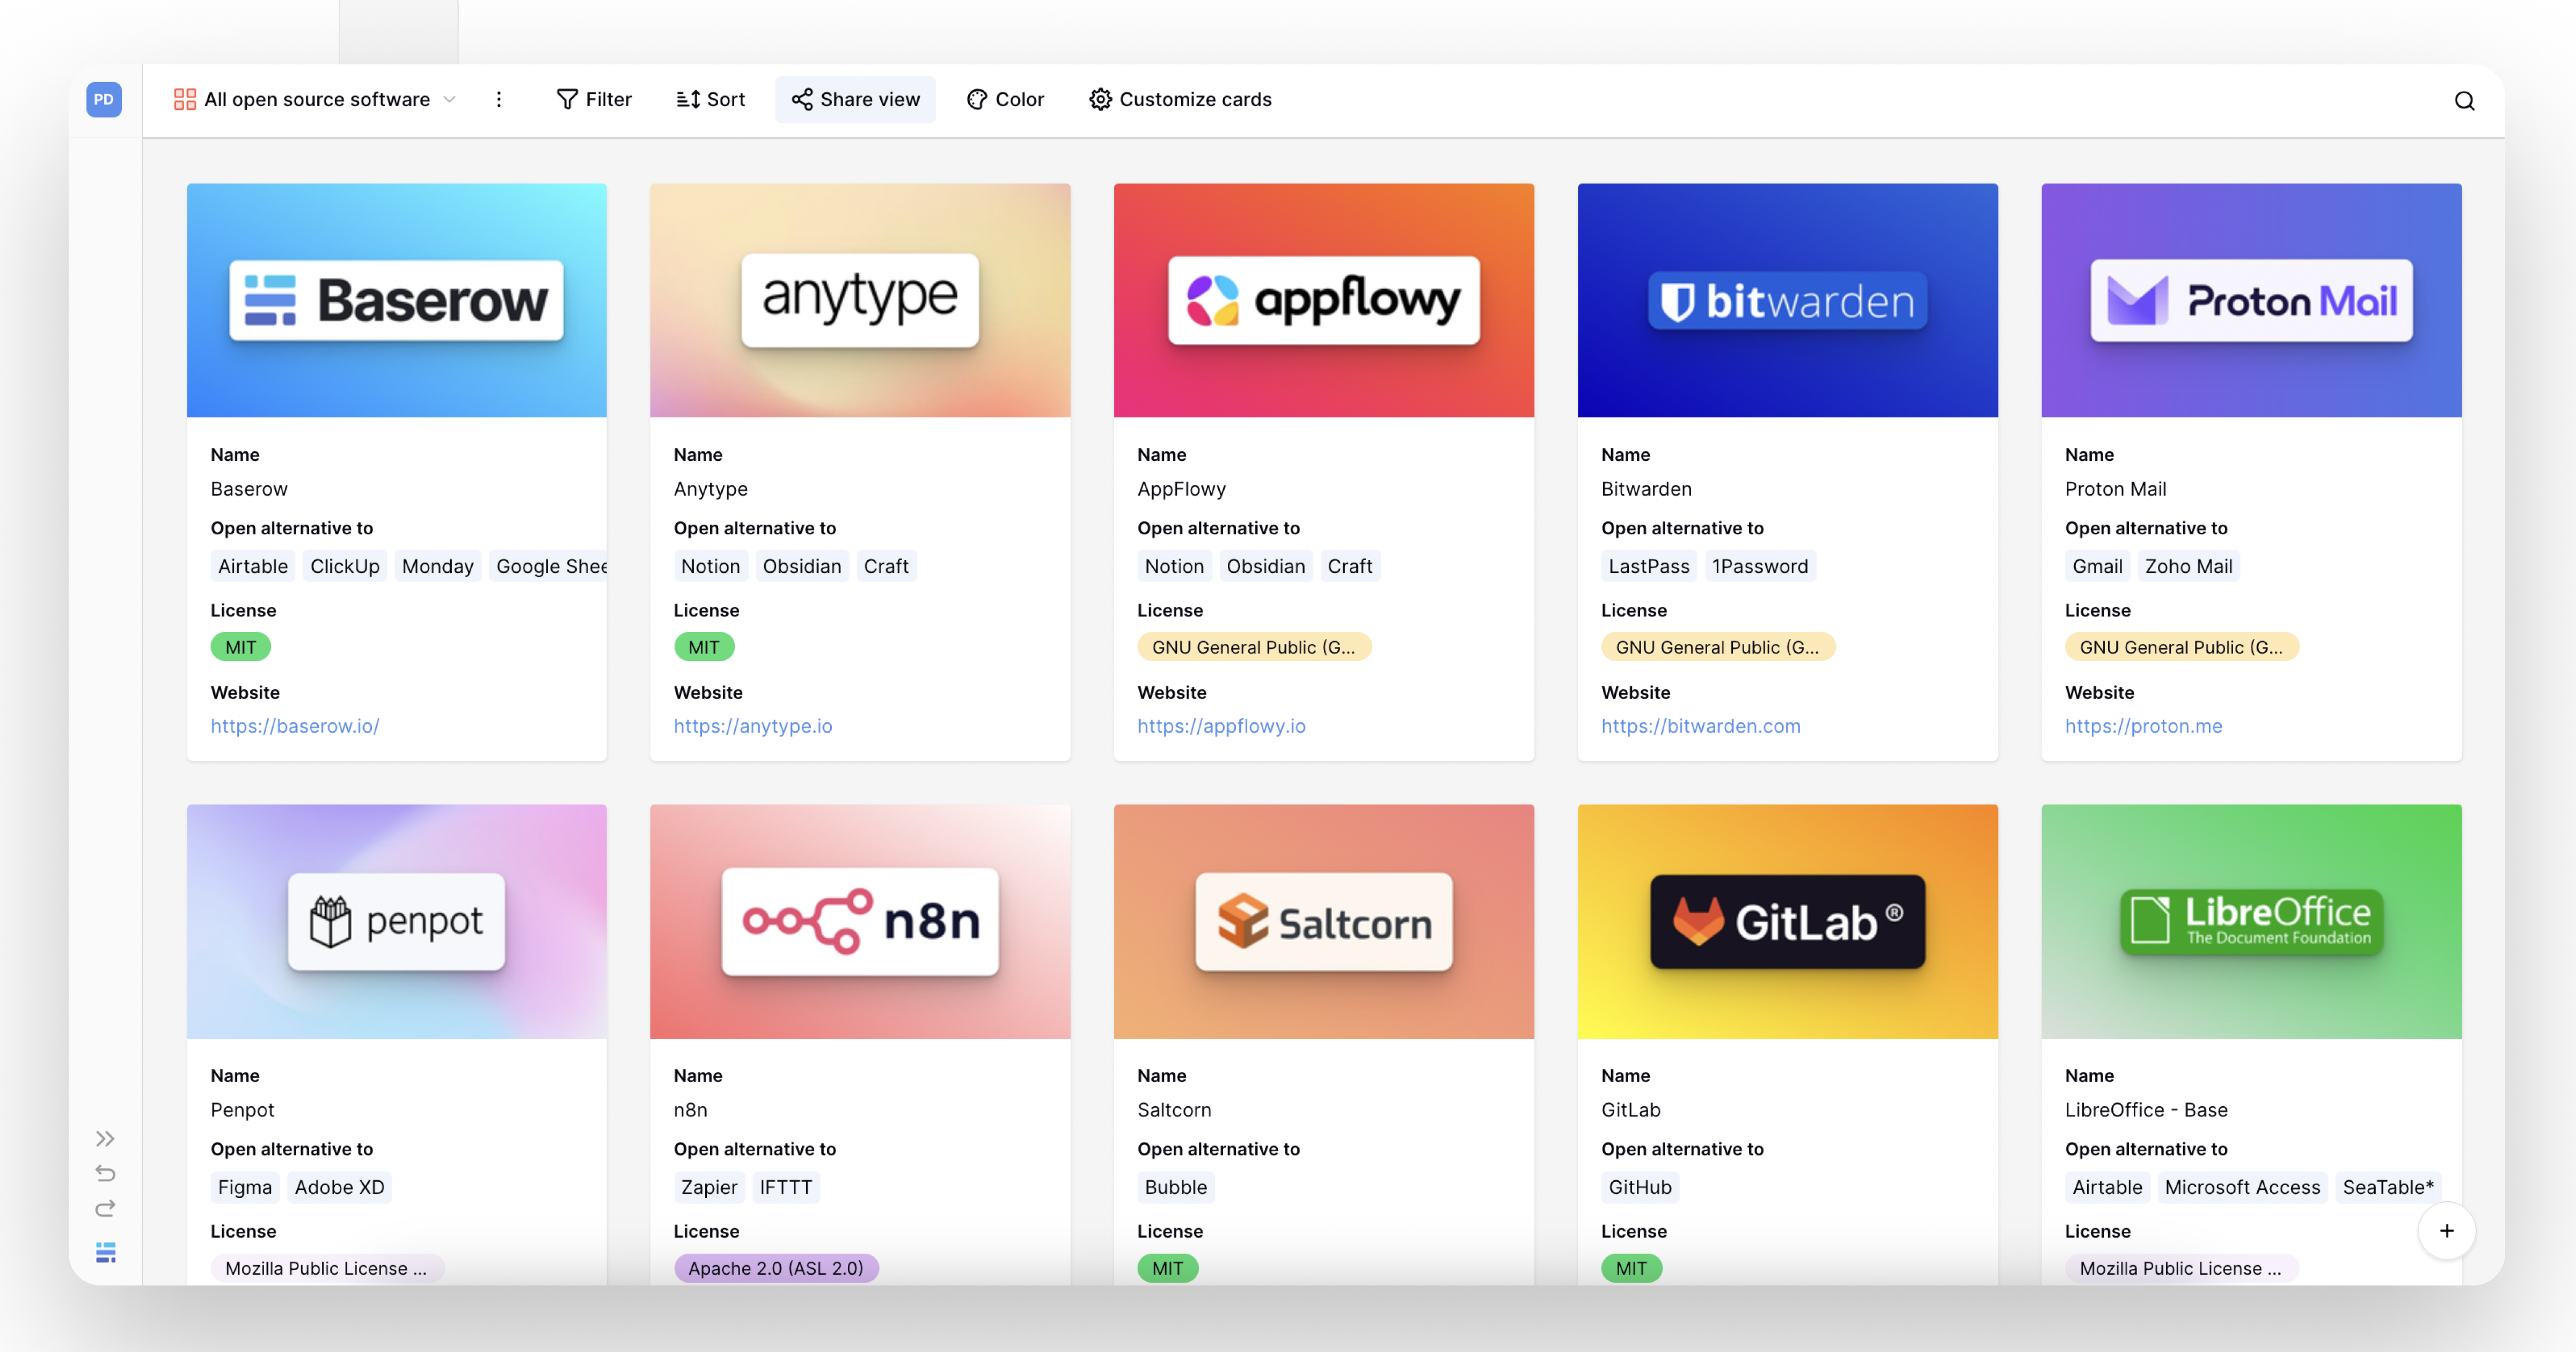Open the Color card settings
Image resolution: width=2576 pixels, height=1352 pixels.
click(1005, 99)
